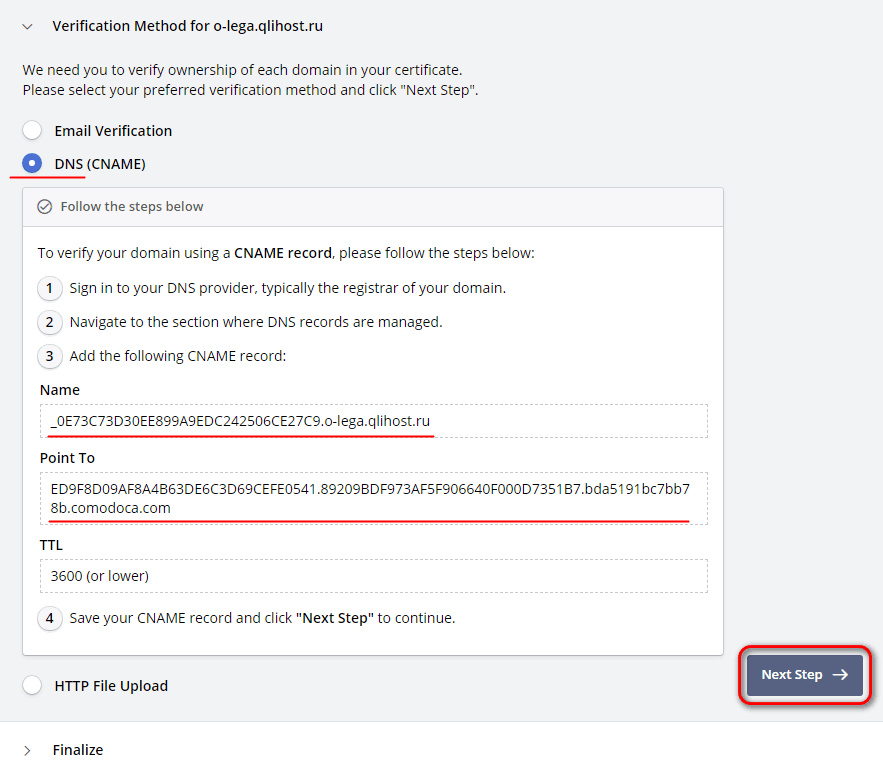
Task: Select the Email Verification radio button
Action: pos(32,130)
